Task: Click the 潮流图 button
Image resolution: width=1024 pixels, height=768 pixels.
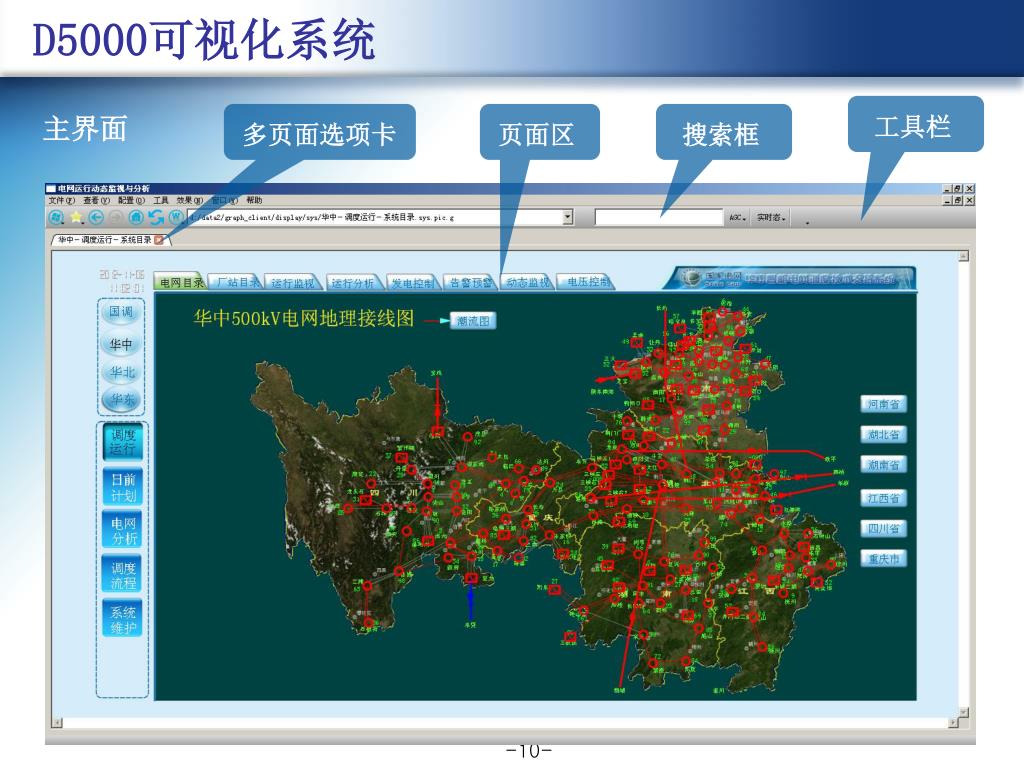Action: point(473,321)
